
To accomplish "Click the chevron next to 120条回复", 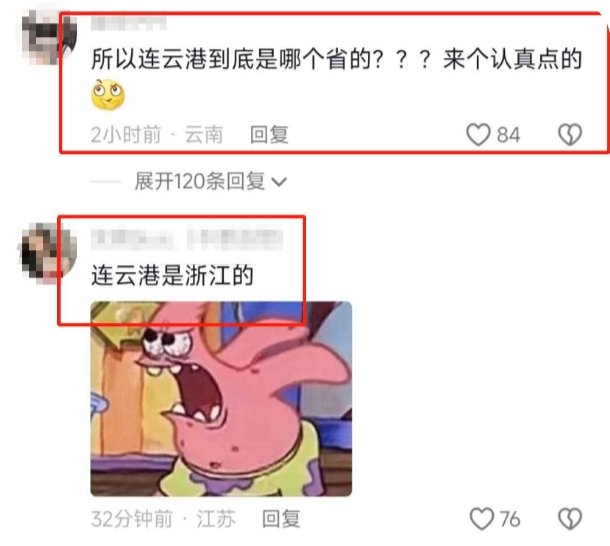I will coord(279,182).
